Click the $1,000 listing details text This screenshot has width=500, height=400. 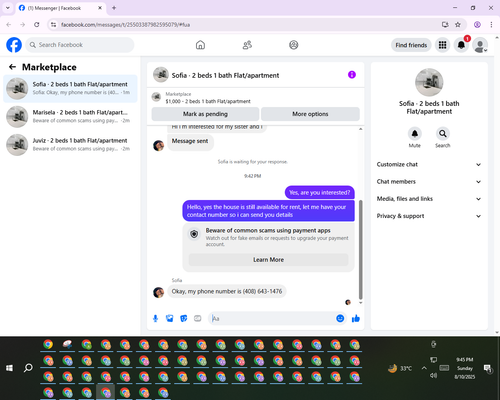pyautogui.click(x=208, y=101)
